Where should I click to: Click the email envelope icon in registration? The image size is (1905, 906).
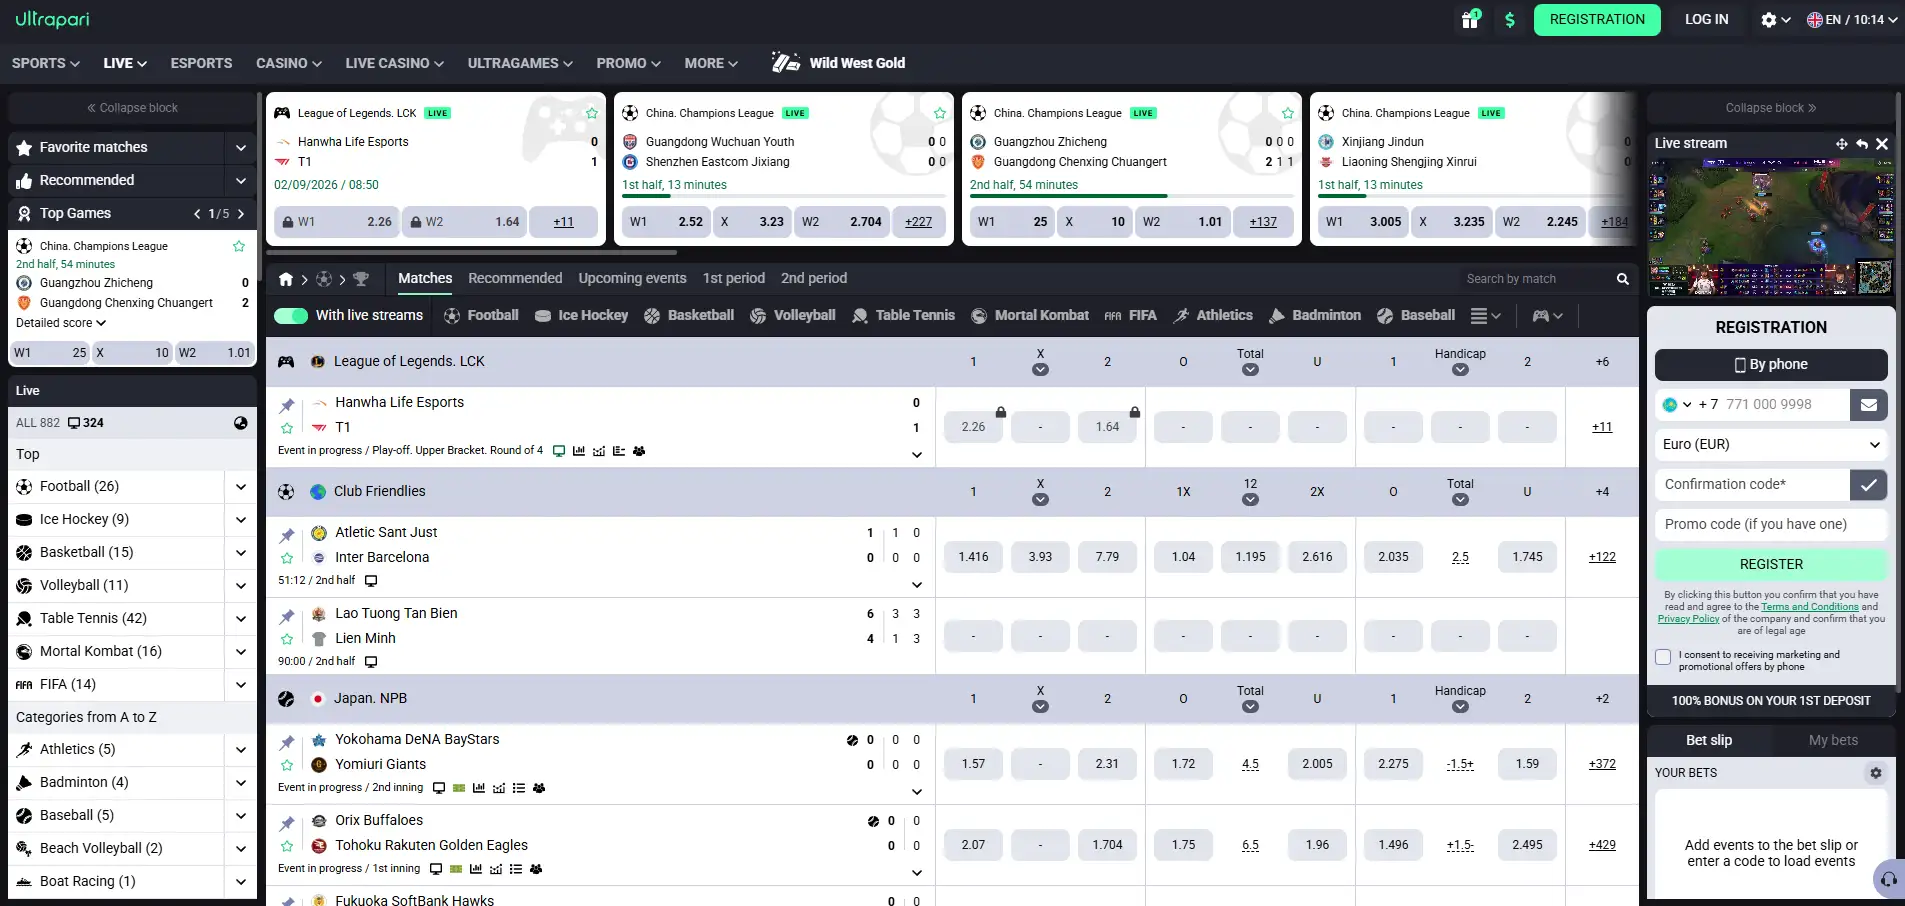(x=1868, y=405)
